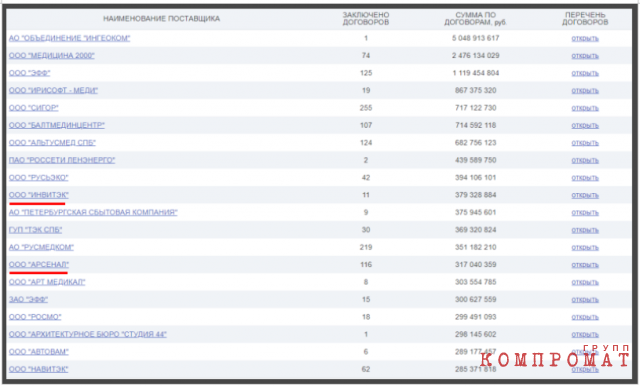640x387 pixels.
Task: Open ООО "БАЛТМЕДИНЦЕНТР" supplier link
Action: 57,125
